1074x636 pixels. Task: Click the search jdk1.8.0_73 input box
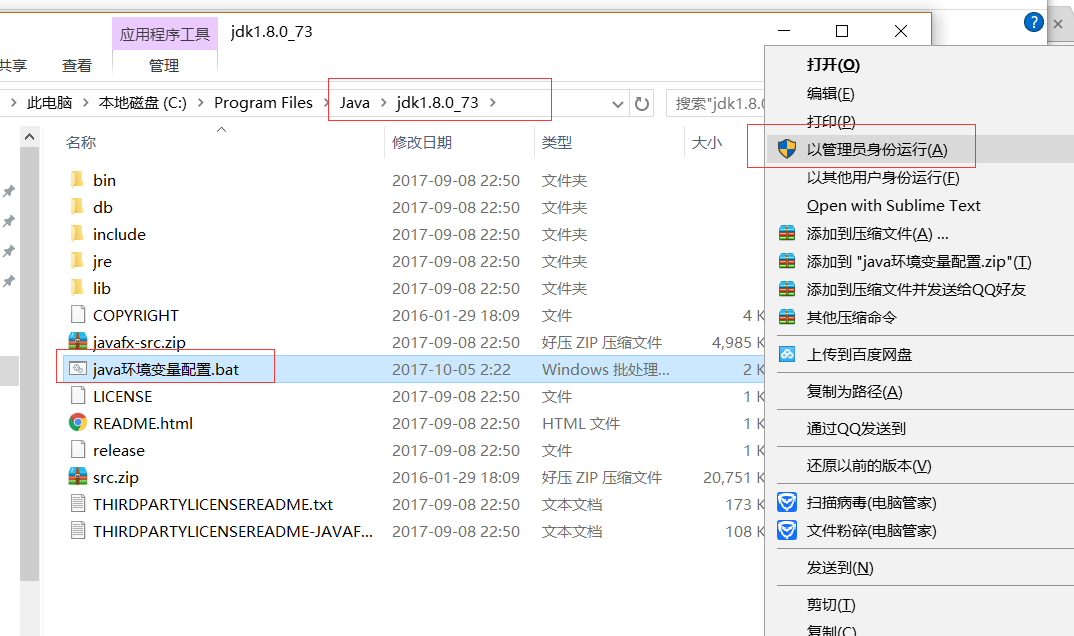716,103
